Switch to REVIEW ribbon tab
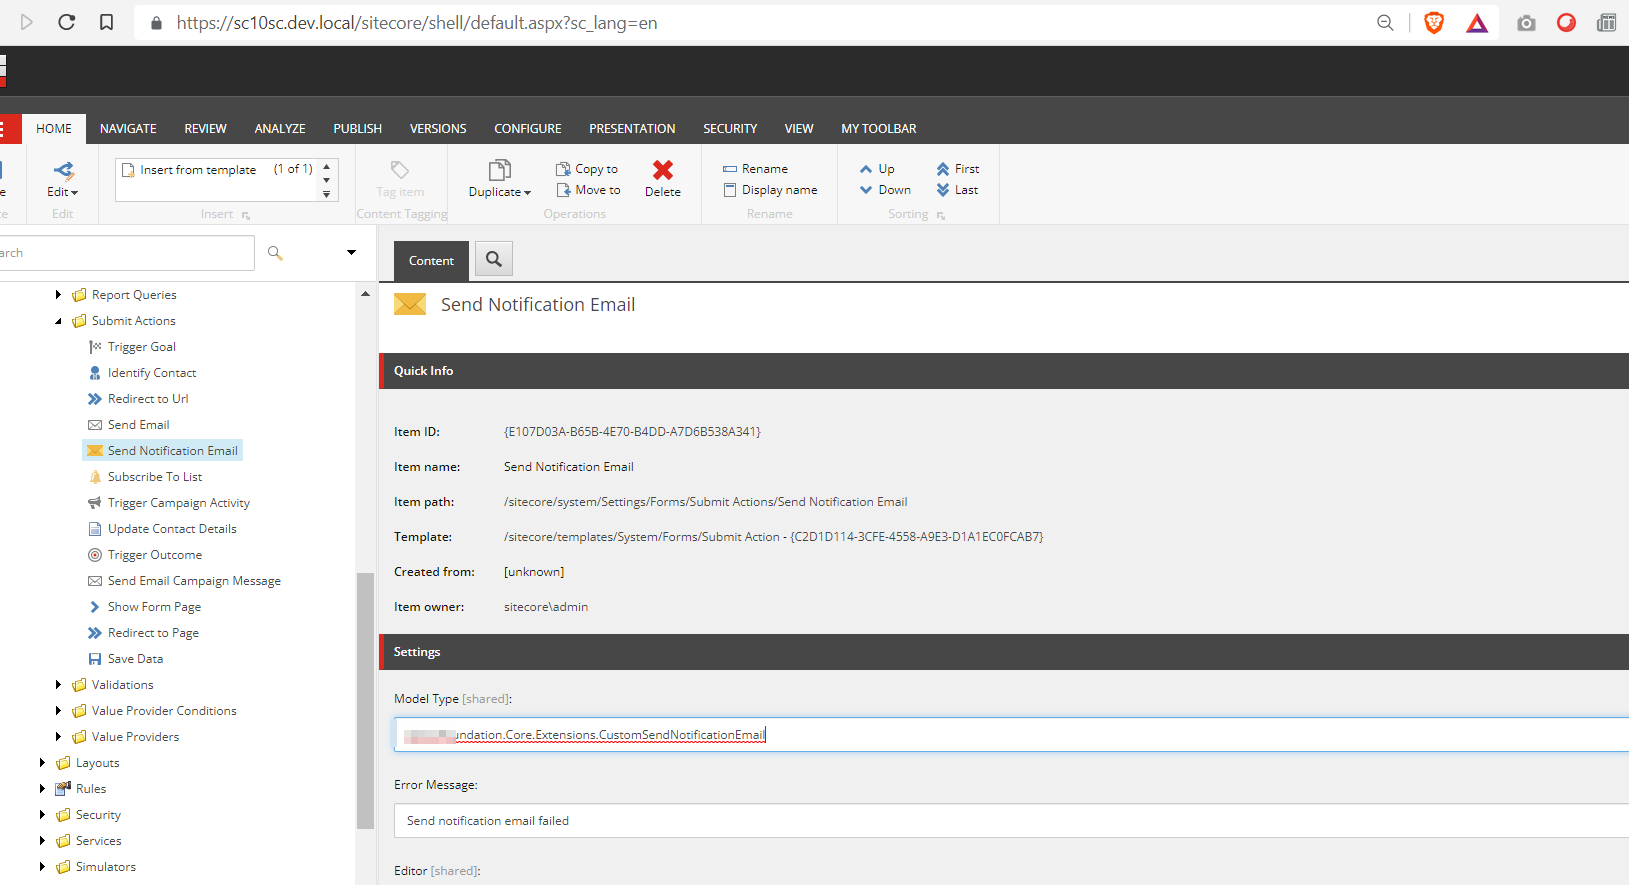1629x885 pixels. tap(205, 129)
